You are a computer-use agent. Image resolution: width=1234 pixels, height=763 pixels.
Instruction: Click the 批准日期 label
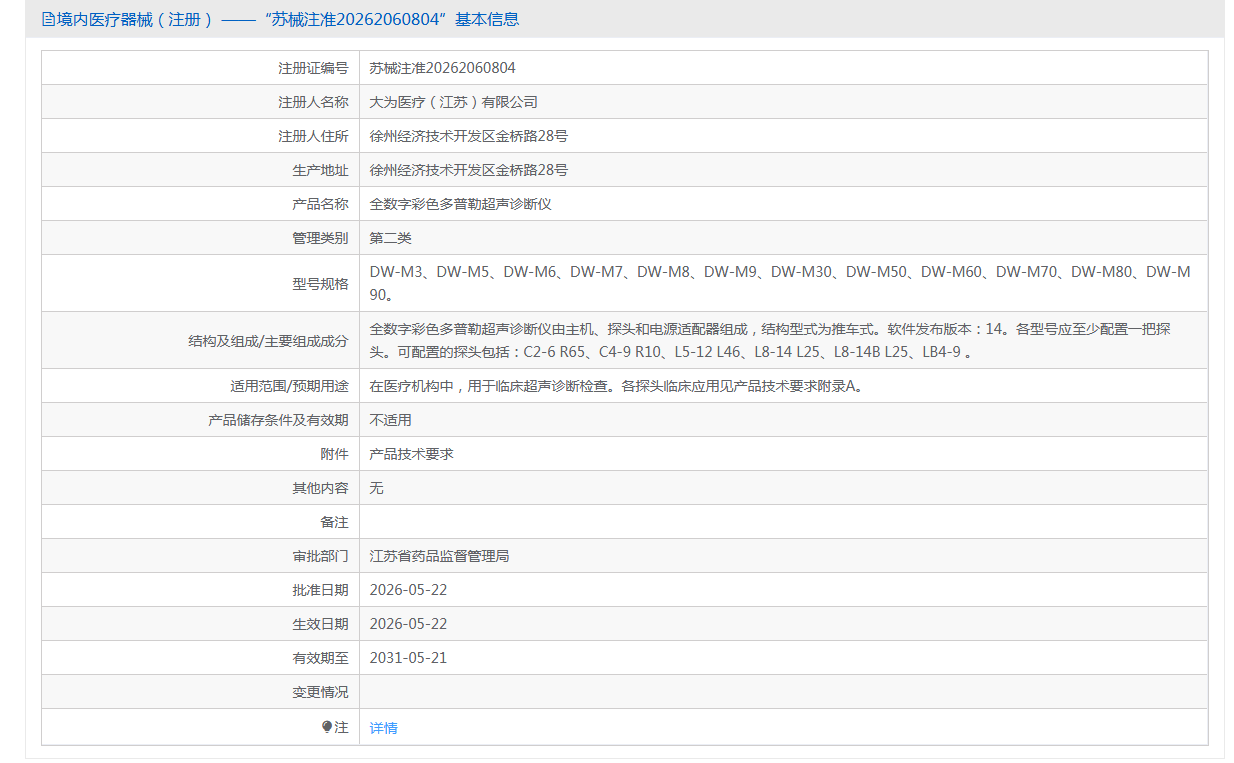320,590
